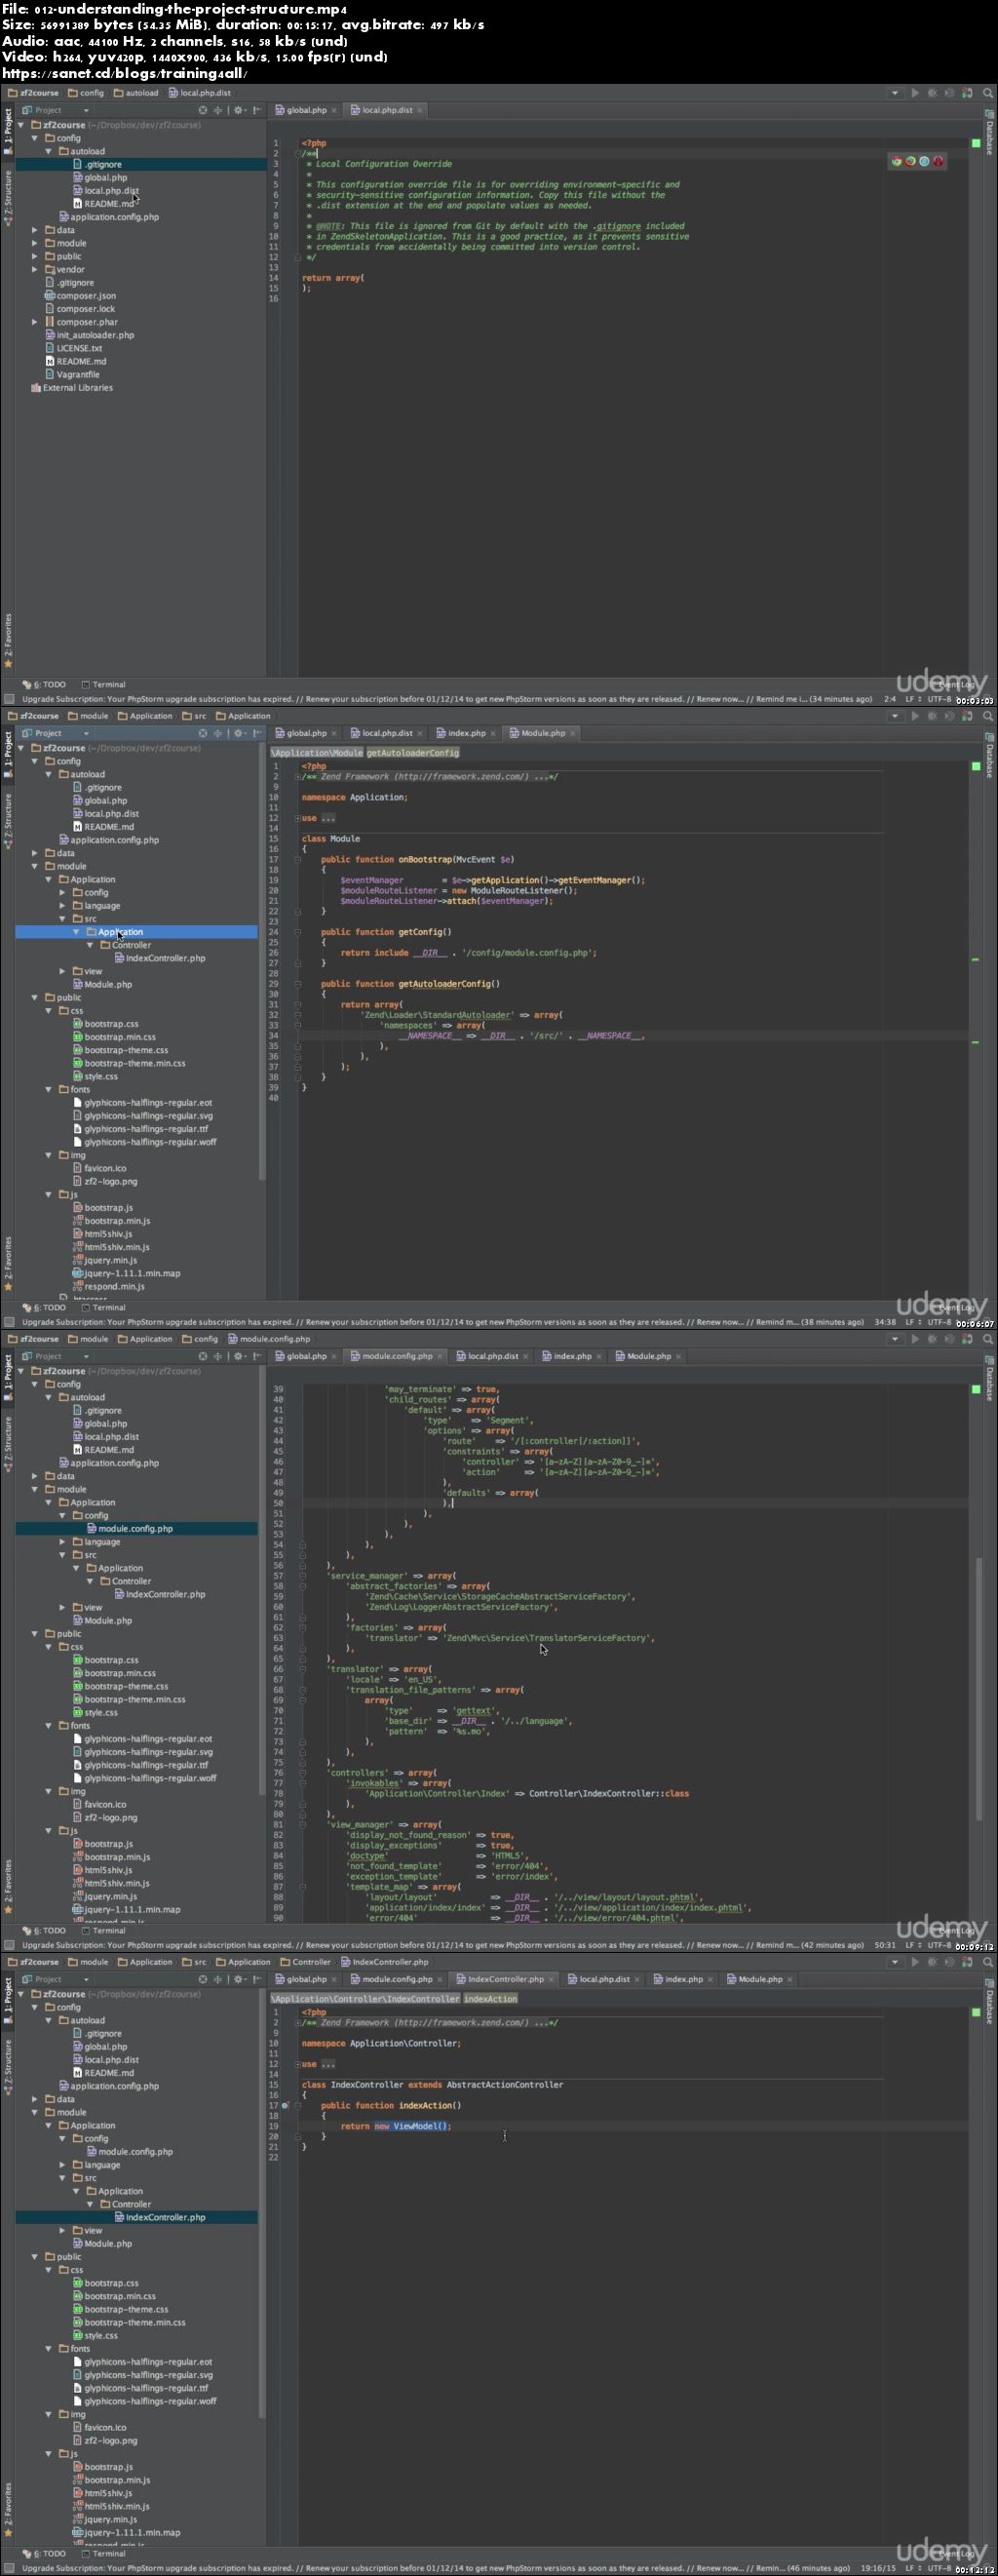Click UTF-8 encoding in 00:06:07 status bar
Image resolution: width=998 pixels, height=2576 pixels.
938,1322
